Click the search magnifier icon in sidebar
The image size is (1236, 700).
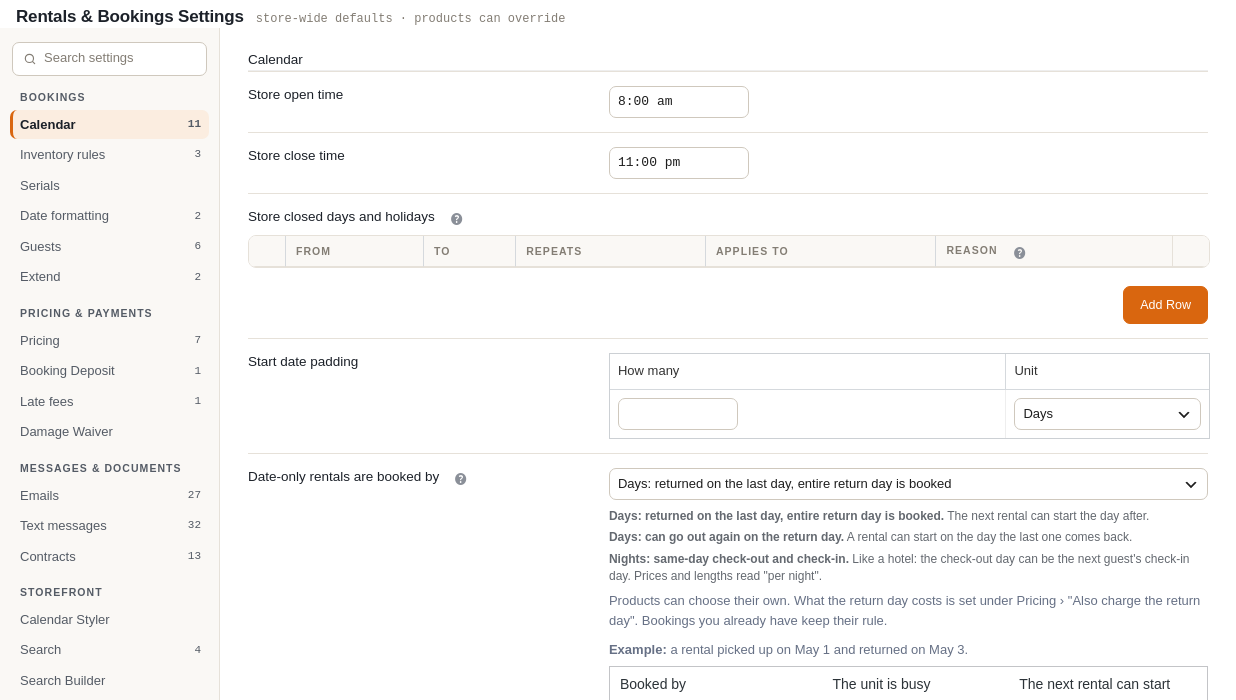coord(30,59)
